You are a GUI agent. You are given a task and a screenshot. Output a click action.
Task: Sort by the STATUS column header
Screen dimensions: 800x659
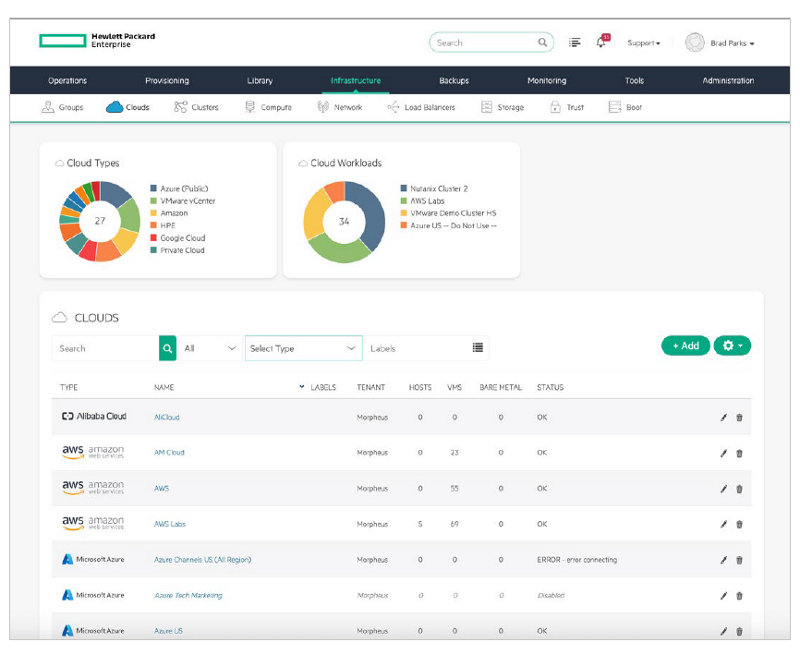coord(550,387)
